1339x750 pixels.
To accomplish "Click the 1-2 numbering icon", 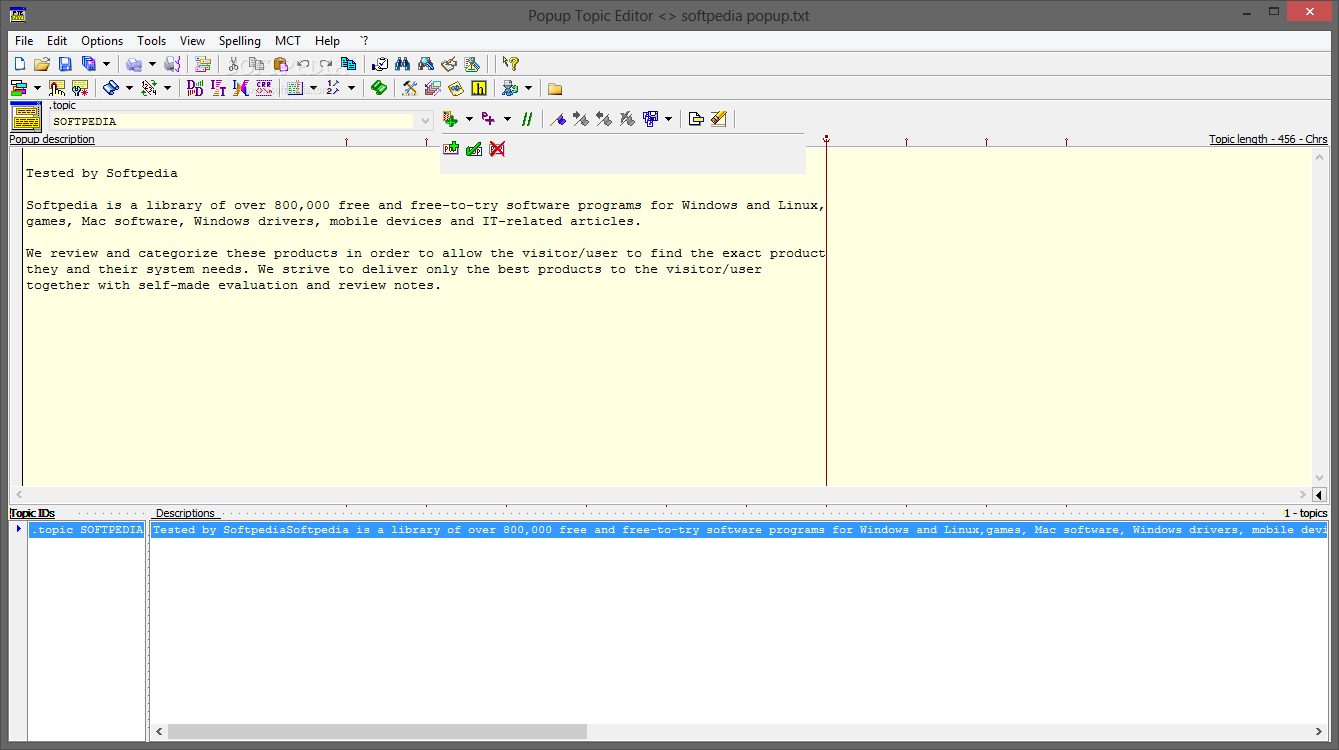I will [333, 88].
